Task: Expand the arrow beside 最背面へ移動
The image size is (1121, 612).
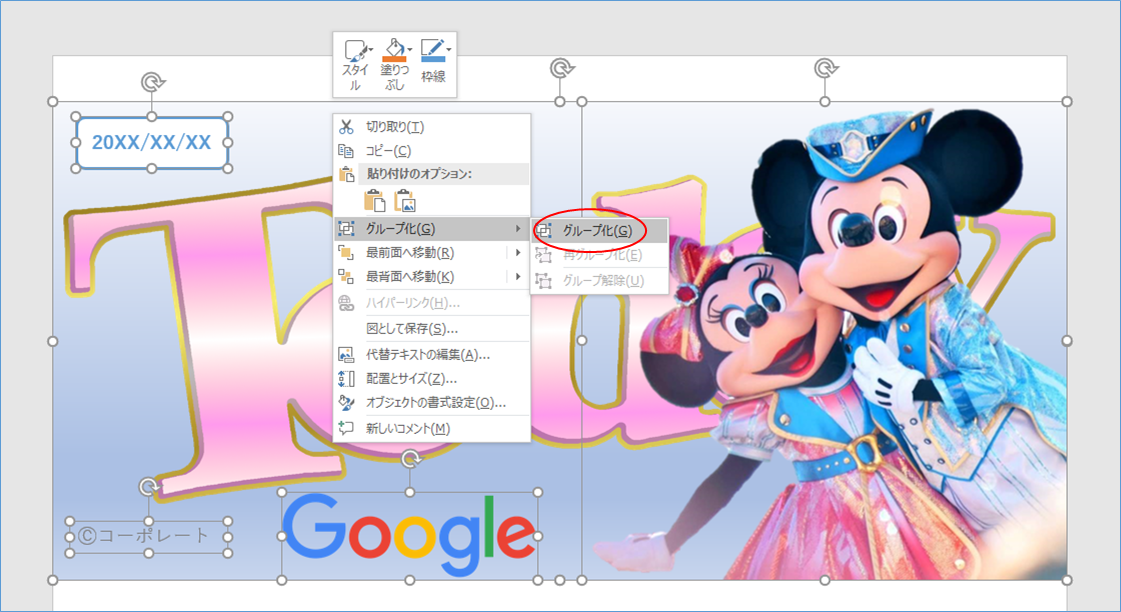Action: click(x=518, y=277)
